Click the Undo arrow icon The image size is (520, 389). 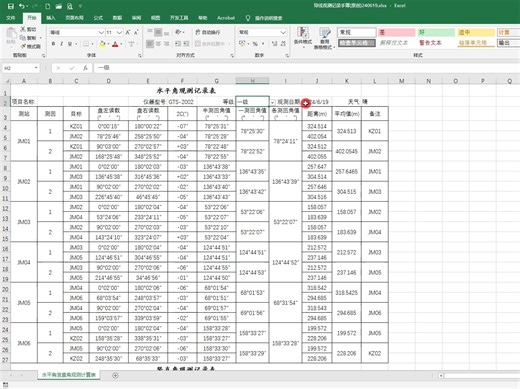pyautogui.click(x=22, y=6)
